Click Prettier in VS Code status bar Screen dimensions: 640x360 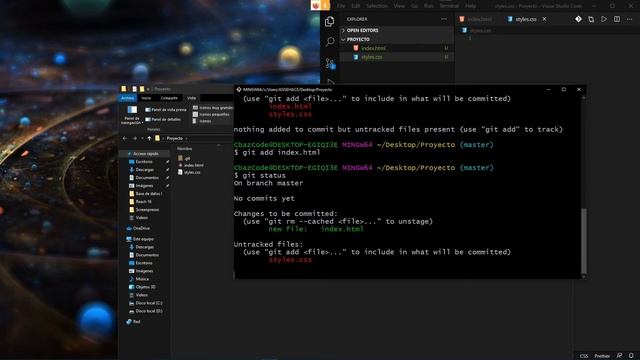[x=602, y=356]
